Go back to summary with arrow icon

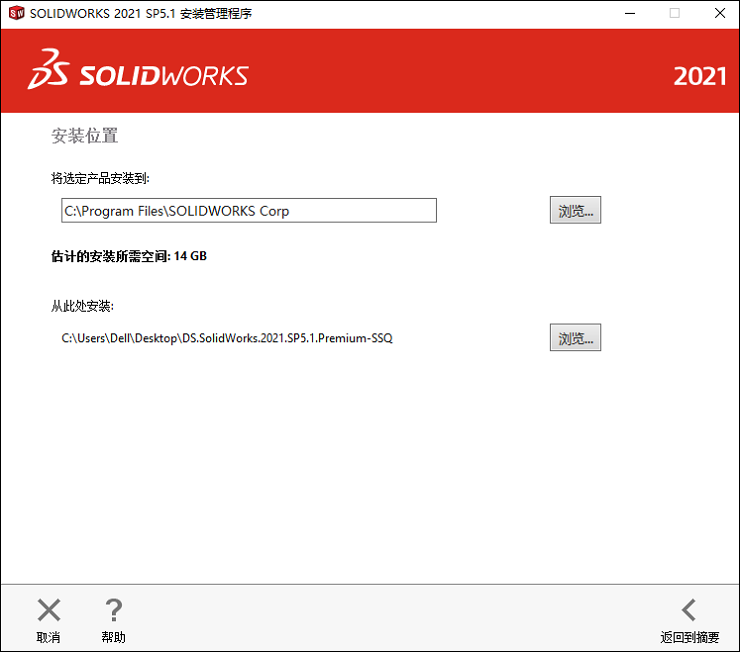pos(689,610)
